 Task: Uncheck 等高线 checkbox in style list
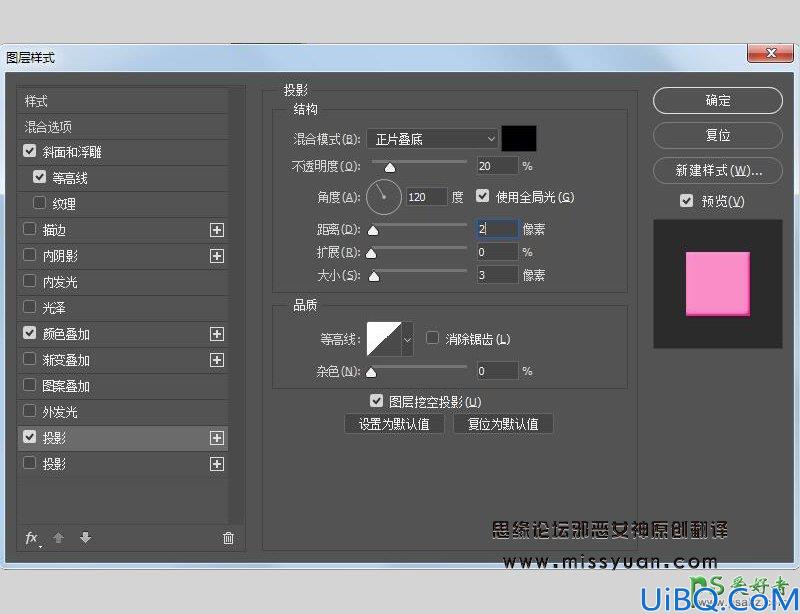point(39,177)
